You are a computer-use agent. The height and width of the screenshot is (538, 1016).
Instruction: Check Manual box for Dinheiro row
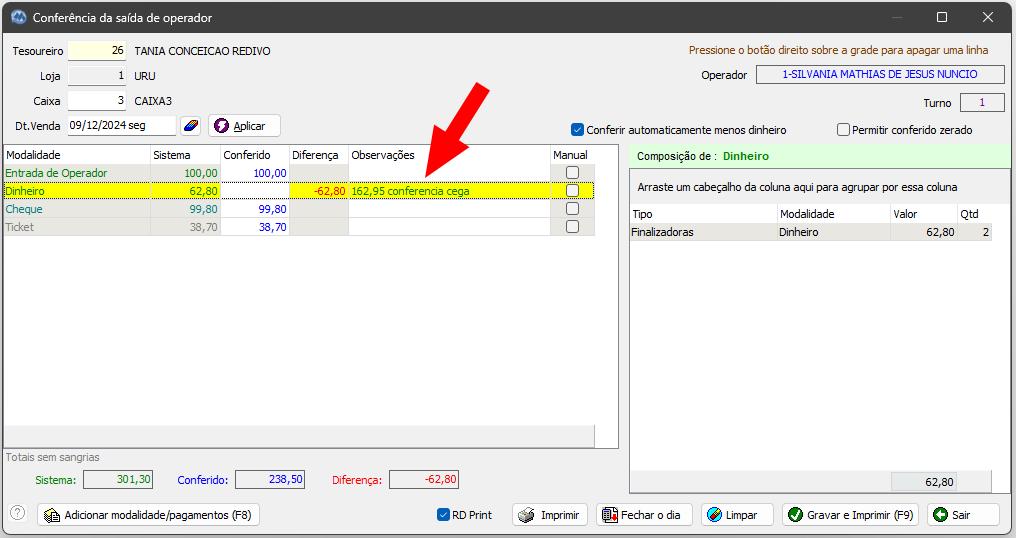click(572, 191)
